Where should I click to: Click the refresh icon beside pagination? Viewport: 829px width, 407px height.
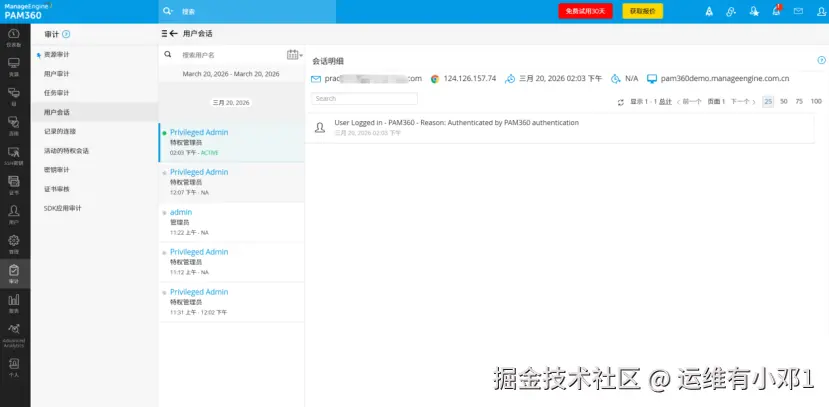(x=621, y=102)
